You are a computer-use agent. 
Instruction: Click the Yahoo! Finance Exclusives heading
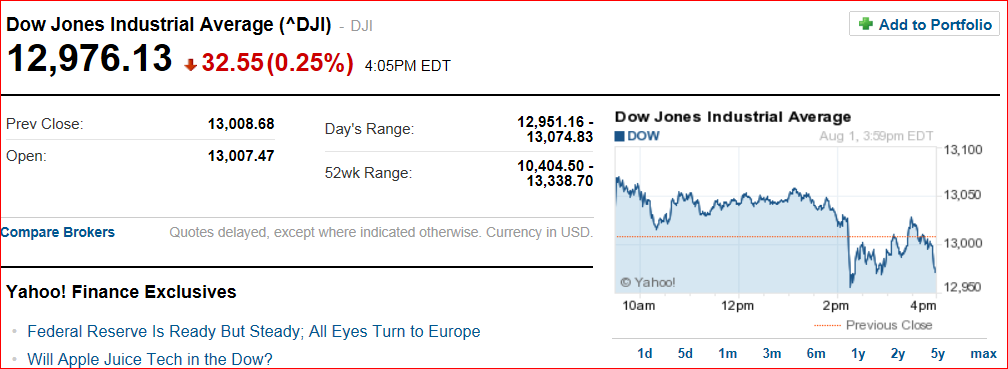click(x=122, y=292)
